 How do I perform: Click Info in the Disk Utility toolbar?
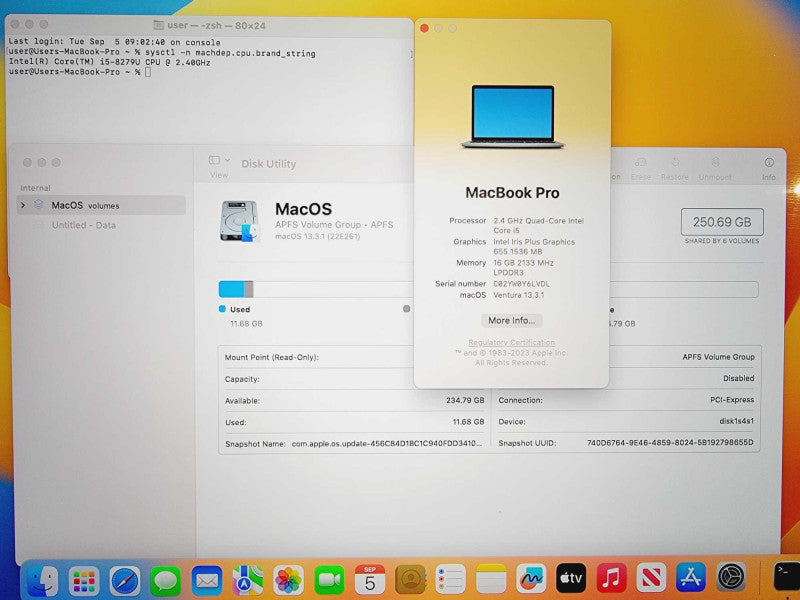(x=769, y=169)
